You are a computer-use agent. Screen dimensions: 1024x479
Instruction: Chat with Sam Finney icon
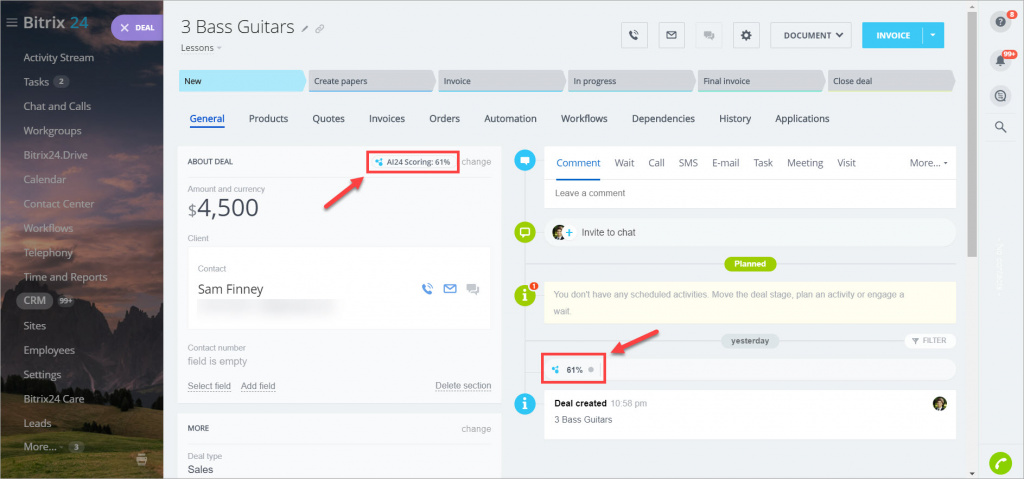click(x=473, y=289)
